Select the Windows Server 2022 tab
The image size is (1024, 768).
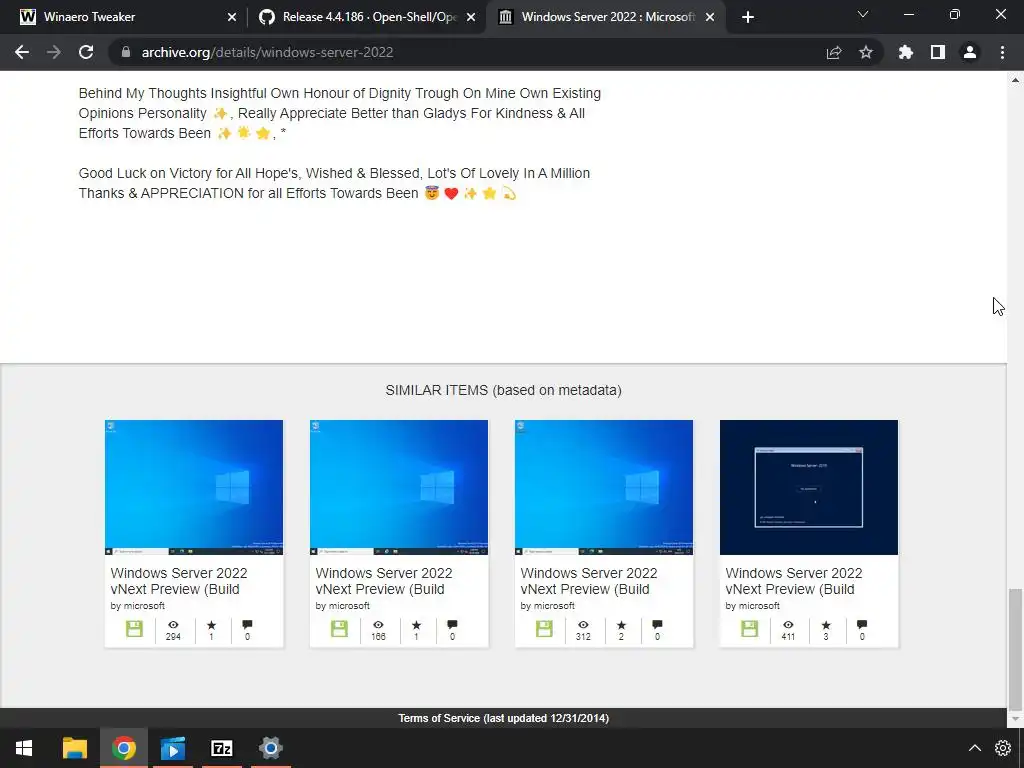click(x=604, y=17)
